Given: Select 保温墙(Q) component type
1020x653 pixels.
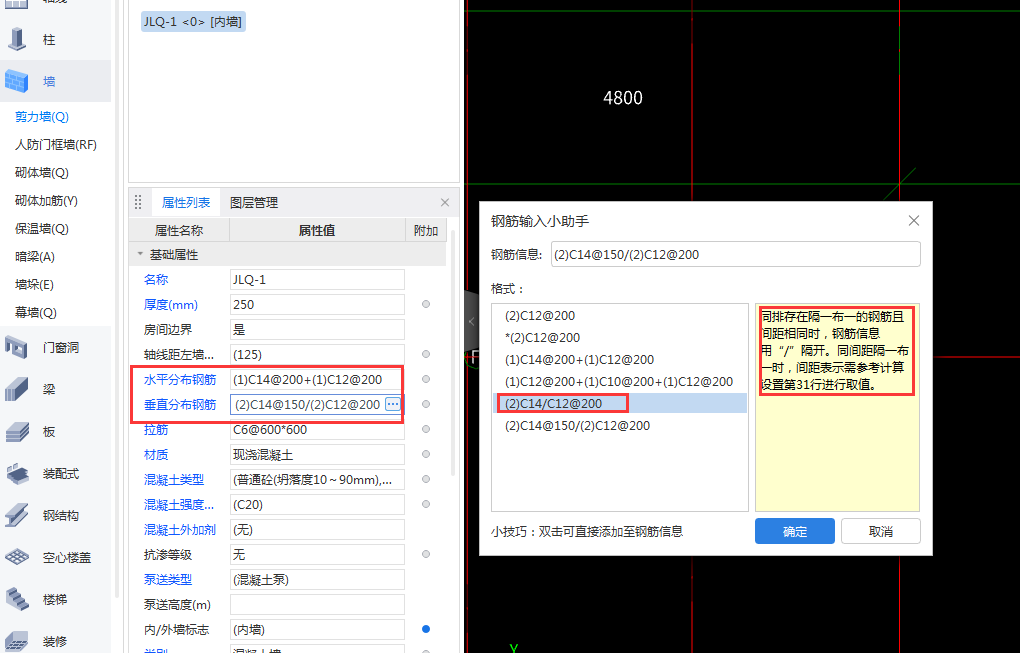Looking at the screenshot, I should click(42, 228).
